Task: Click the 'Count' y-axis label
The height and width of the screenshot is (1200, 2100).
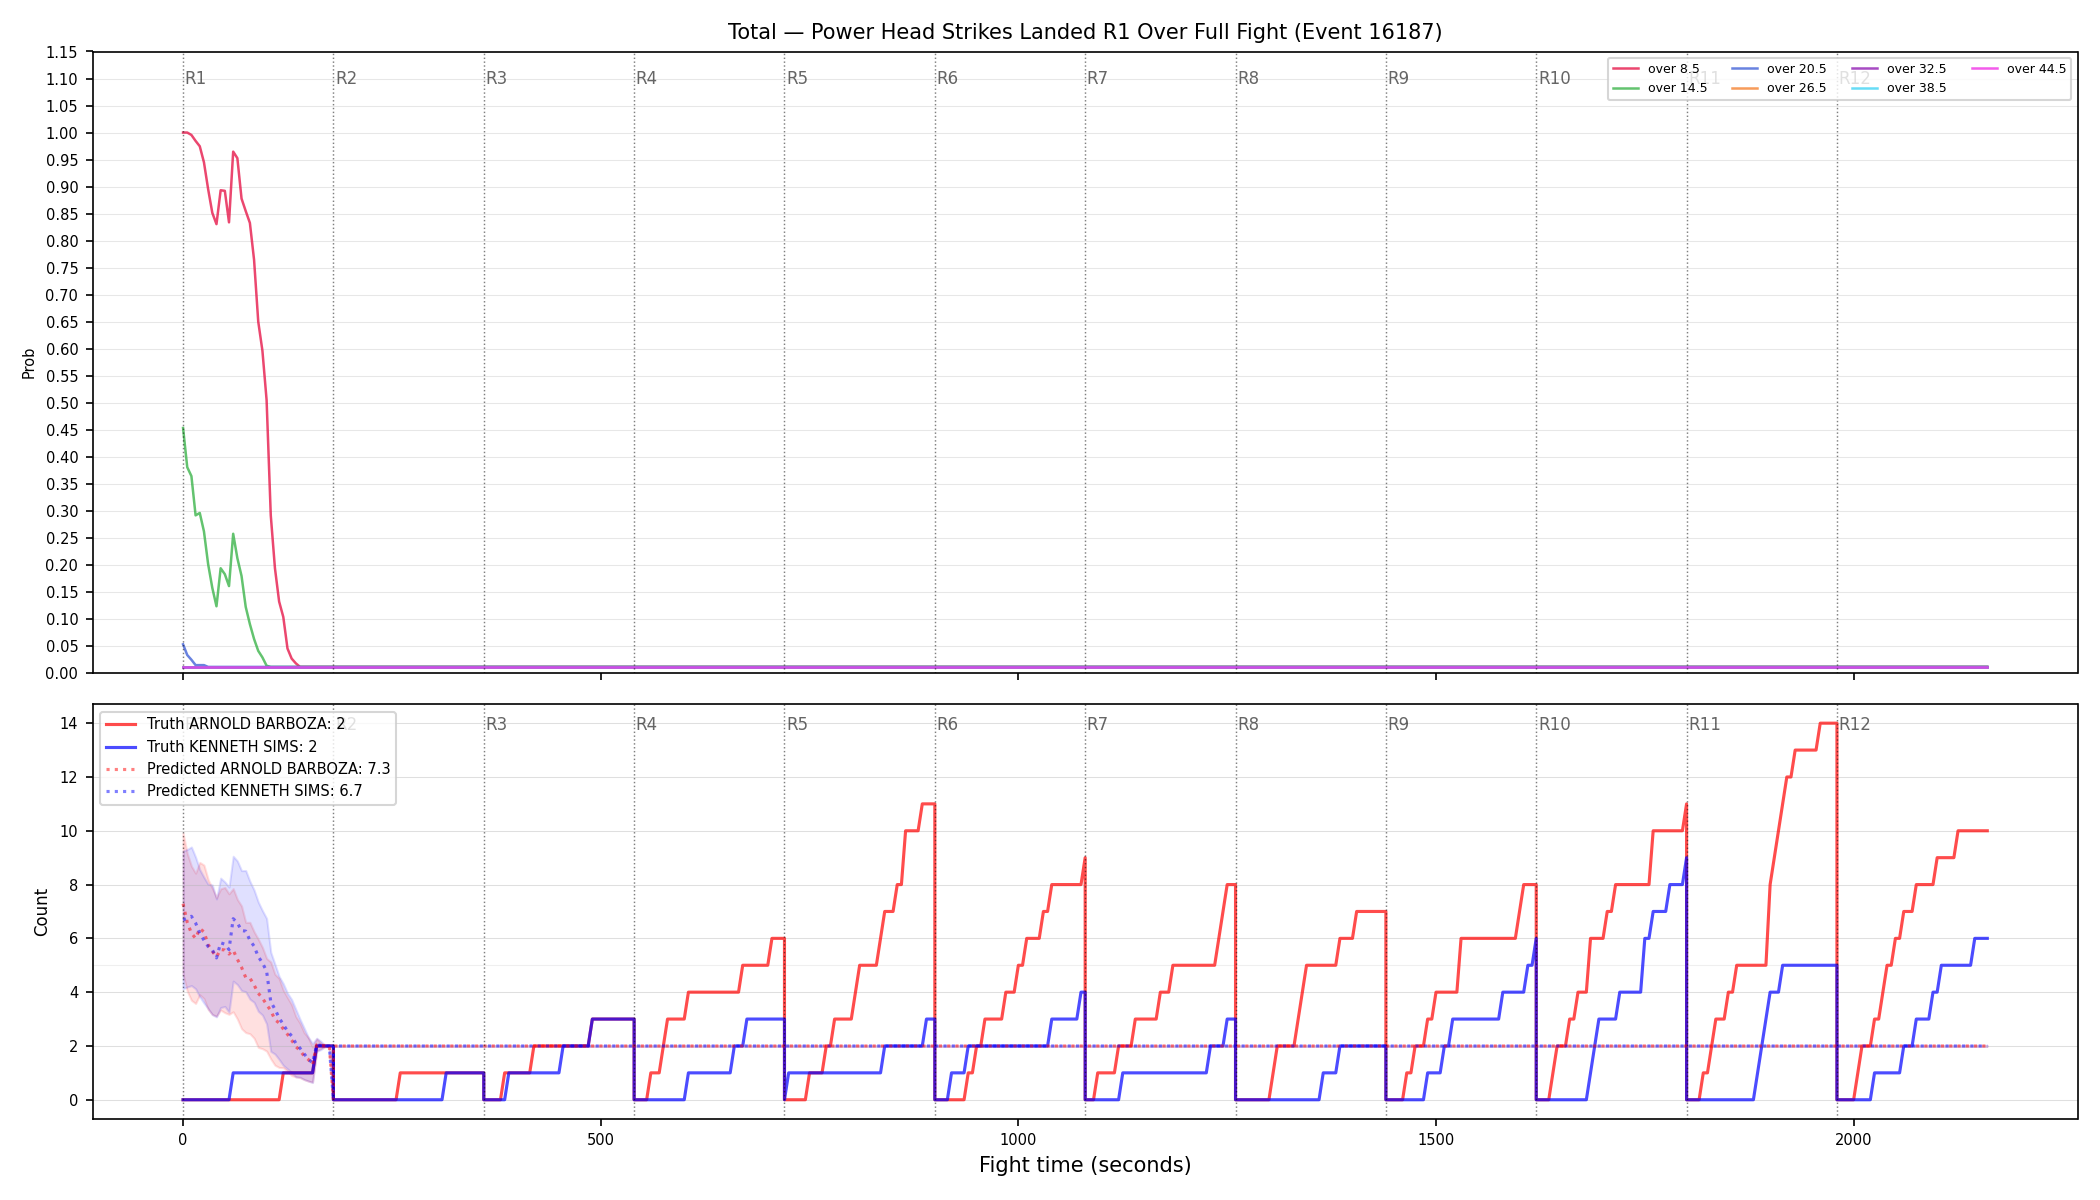Action: (x=41, y=912)
